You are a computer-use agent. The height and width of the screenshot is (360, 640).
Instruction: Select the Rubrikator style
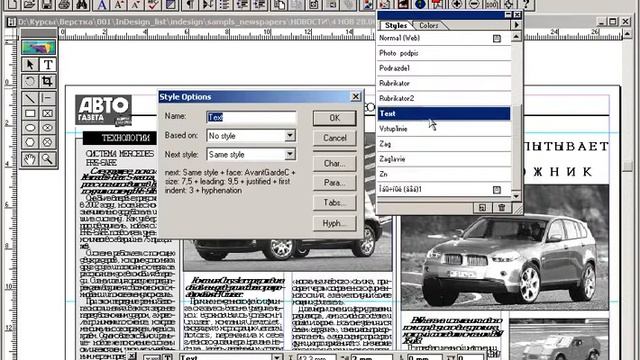coord(444,83)
